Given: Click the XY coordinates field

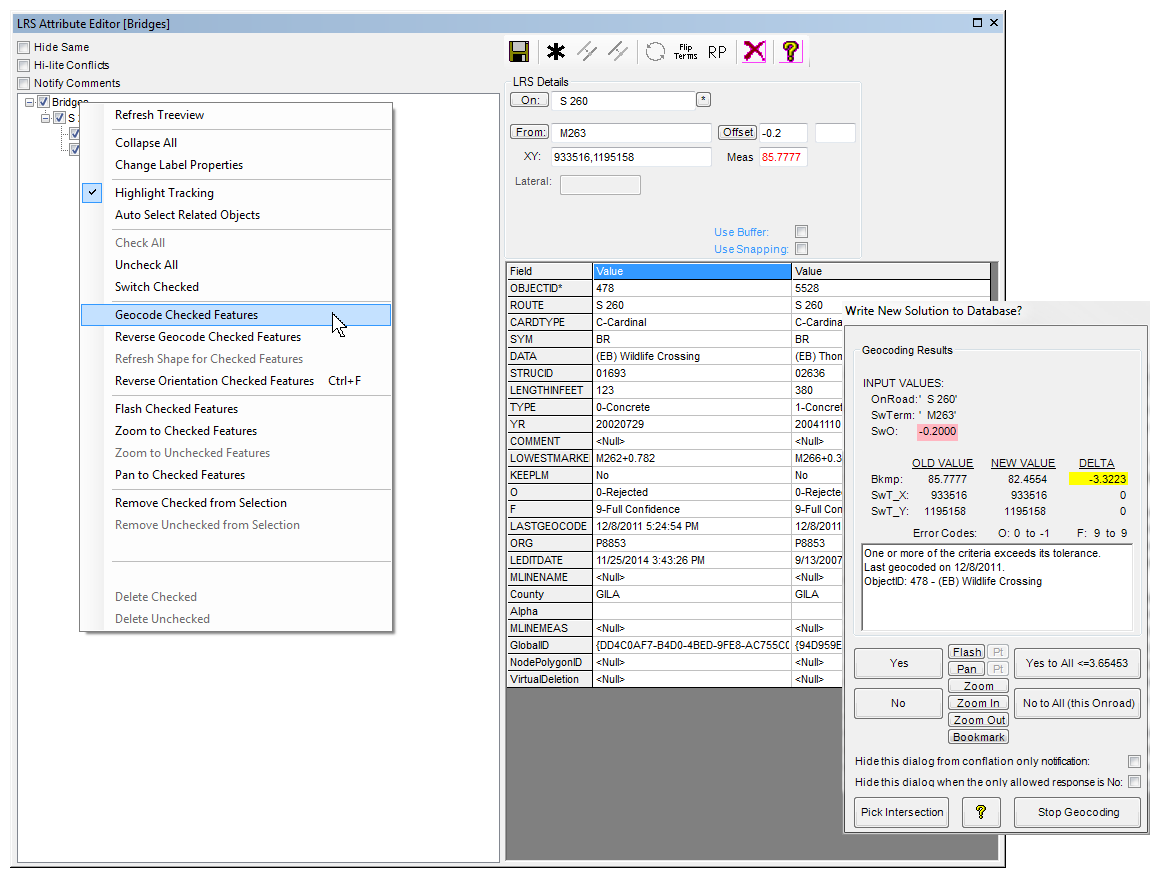Looking at the screenshot, I should tap(632, 157).
